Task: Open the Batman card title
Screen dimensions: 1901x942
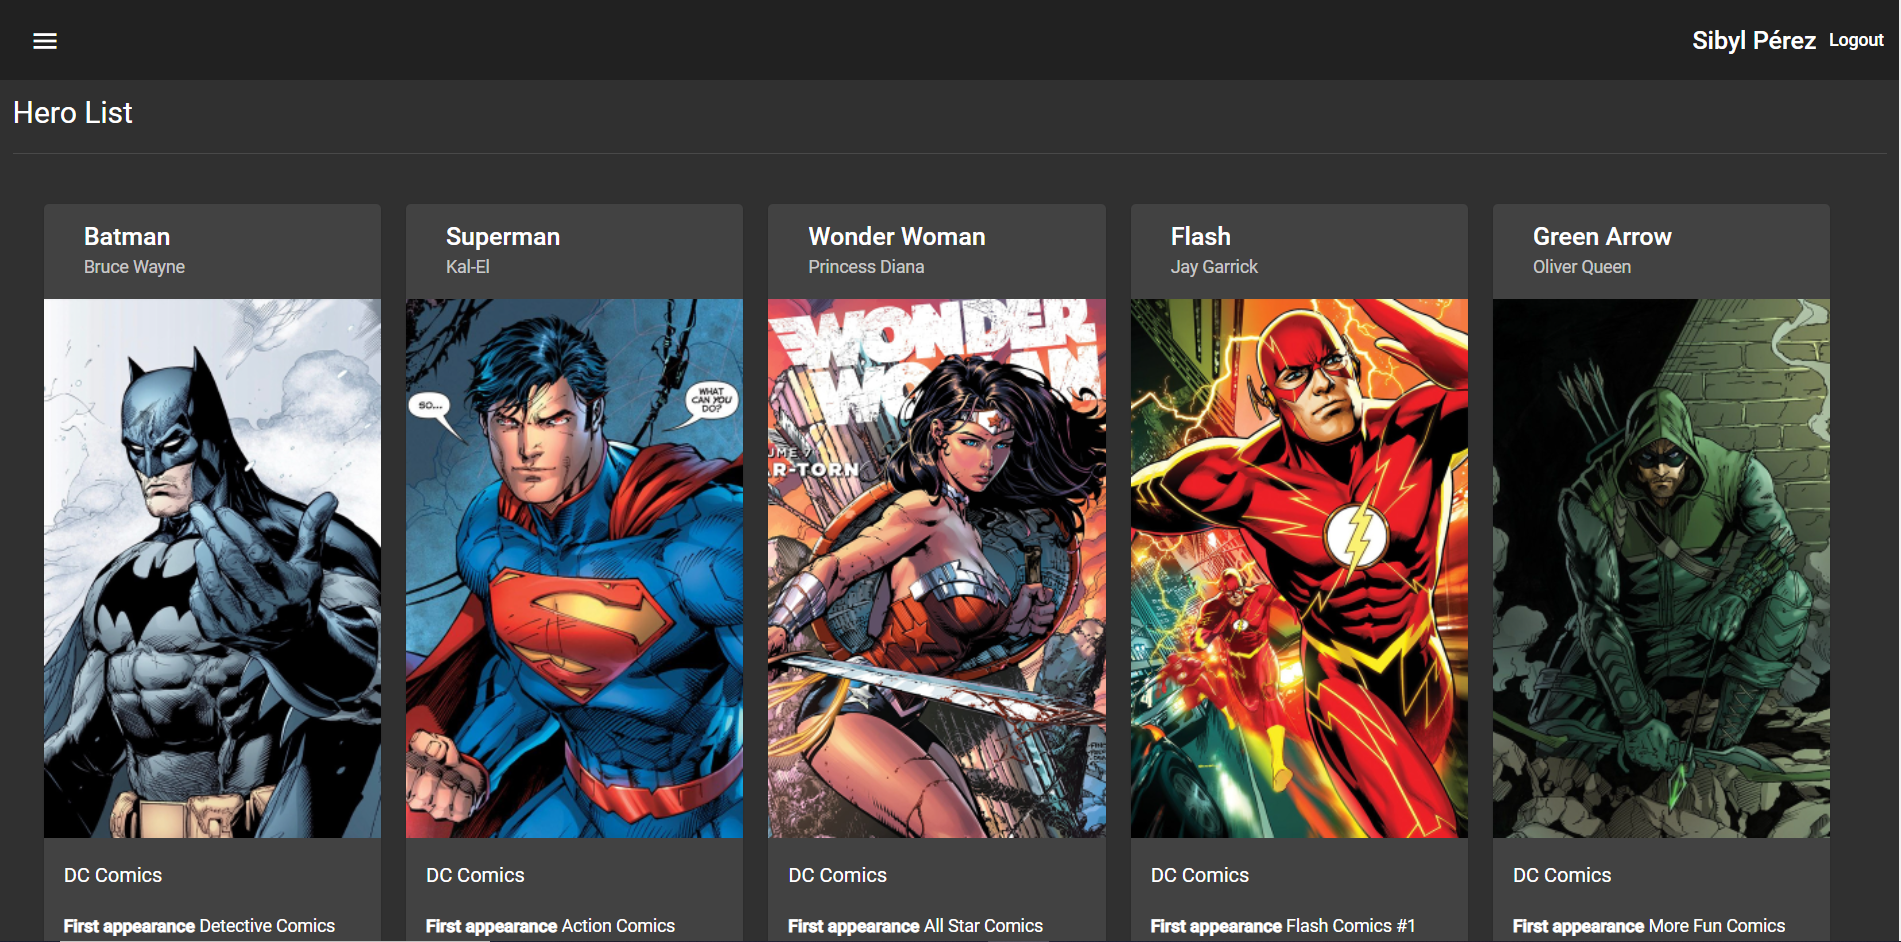Action: [127, 237]
